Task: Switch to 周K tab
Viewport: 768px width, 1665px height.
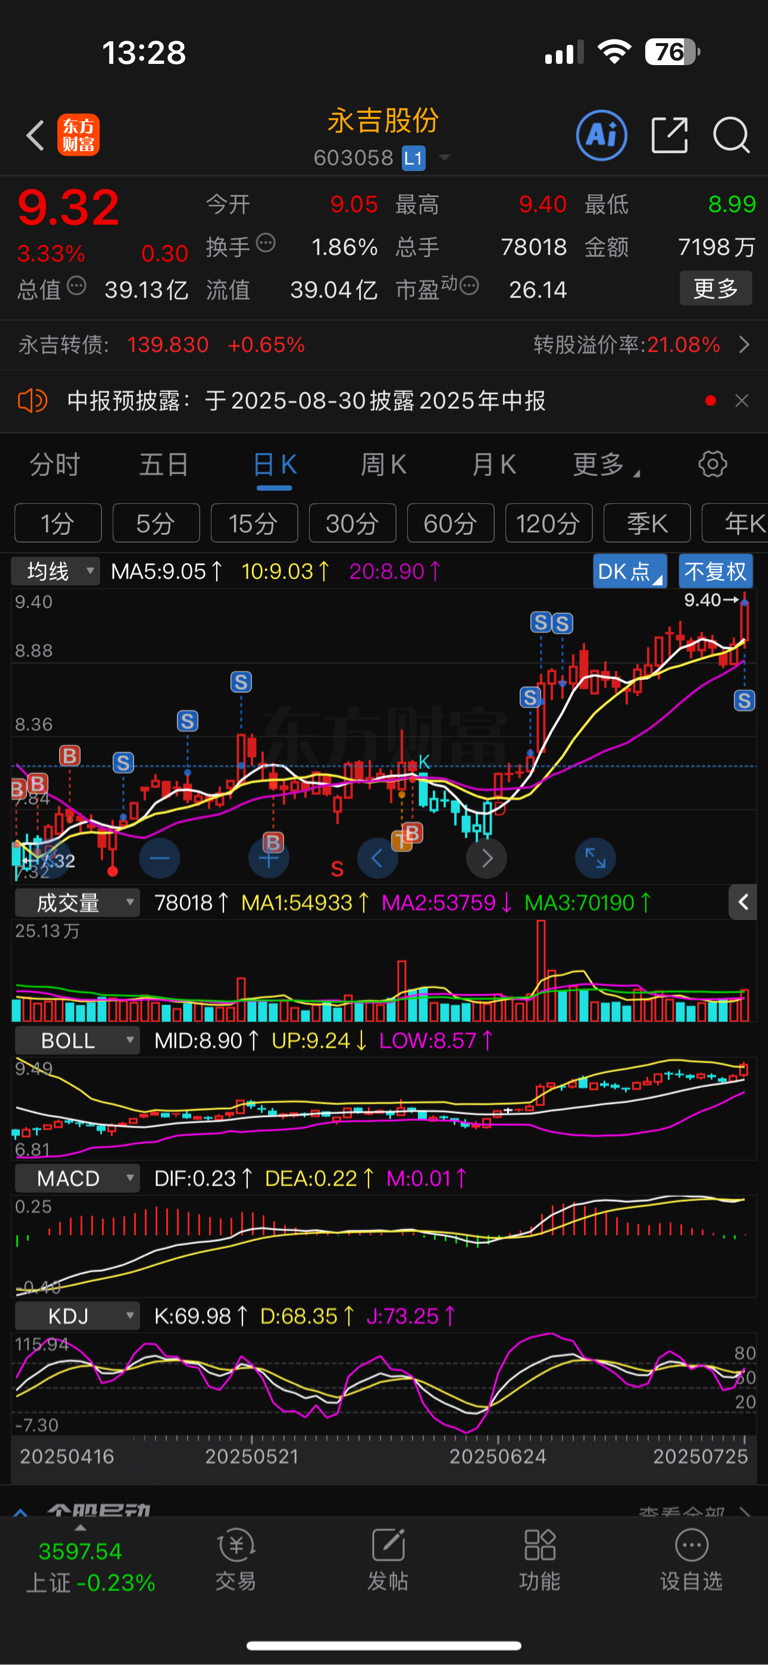Action: [384, 465]
